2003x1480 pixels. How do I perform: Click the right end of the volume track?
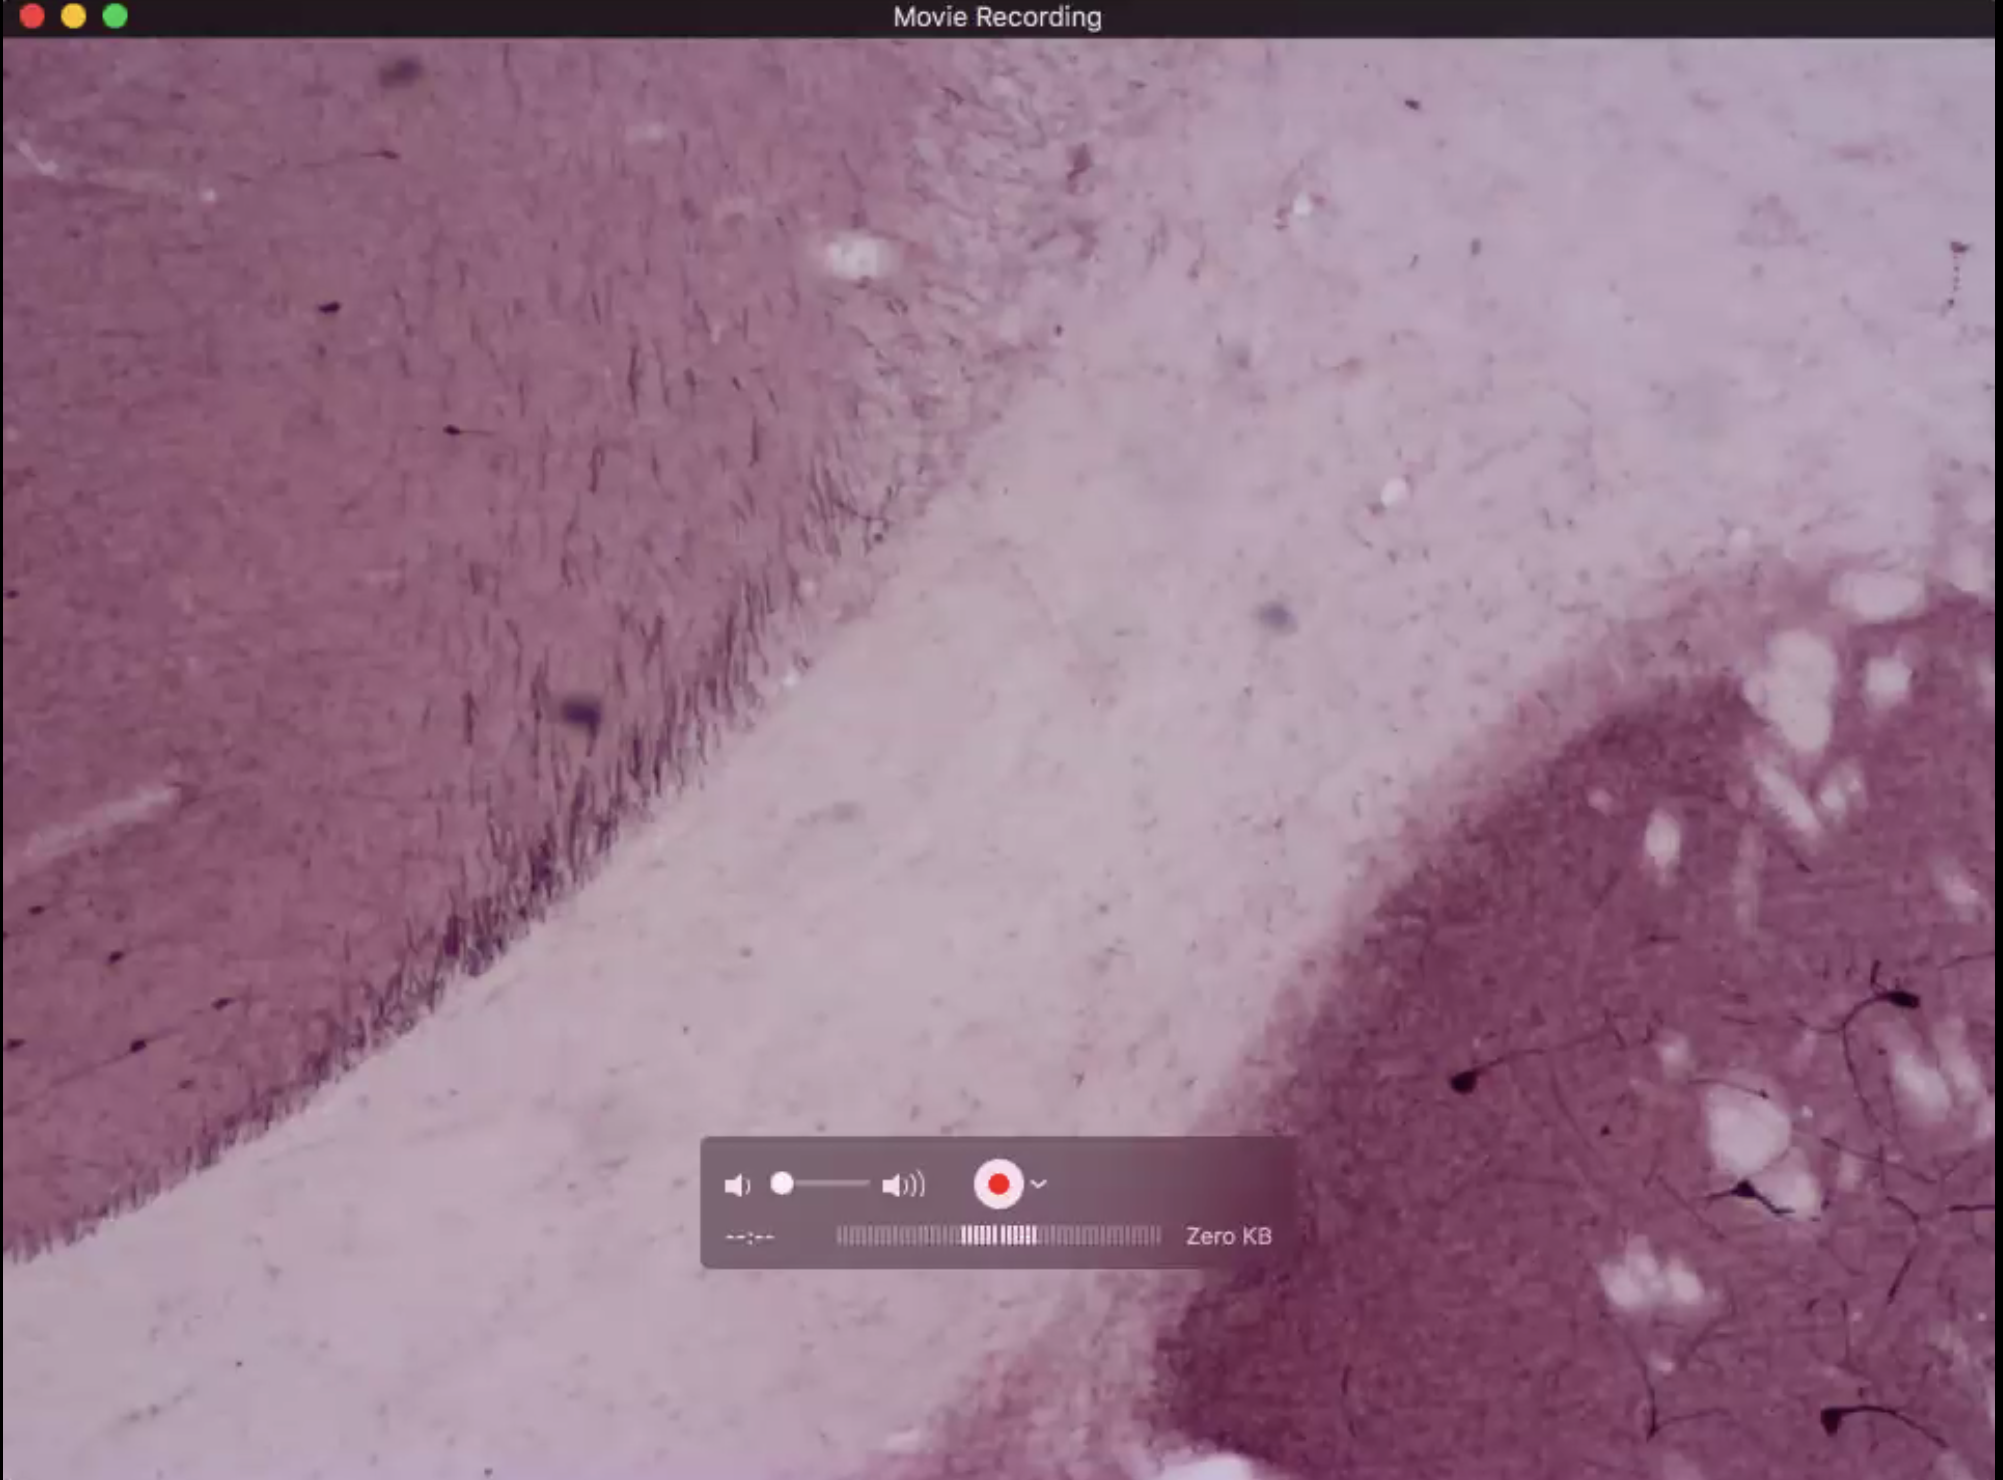tap(865, 1184)
